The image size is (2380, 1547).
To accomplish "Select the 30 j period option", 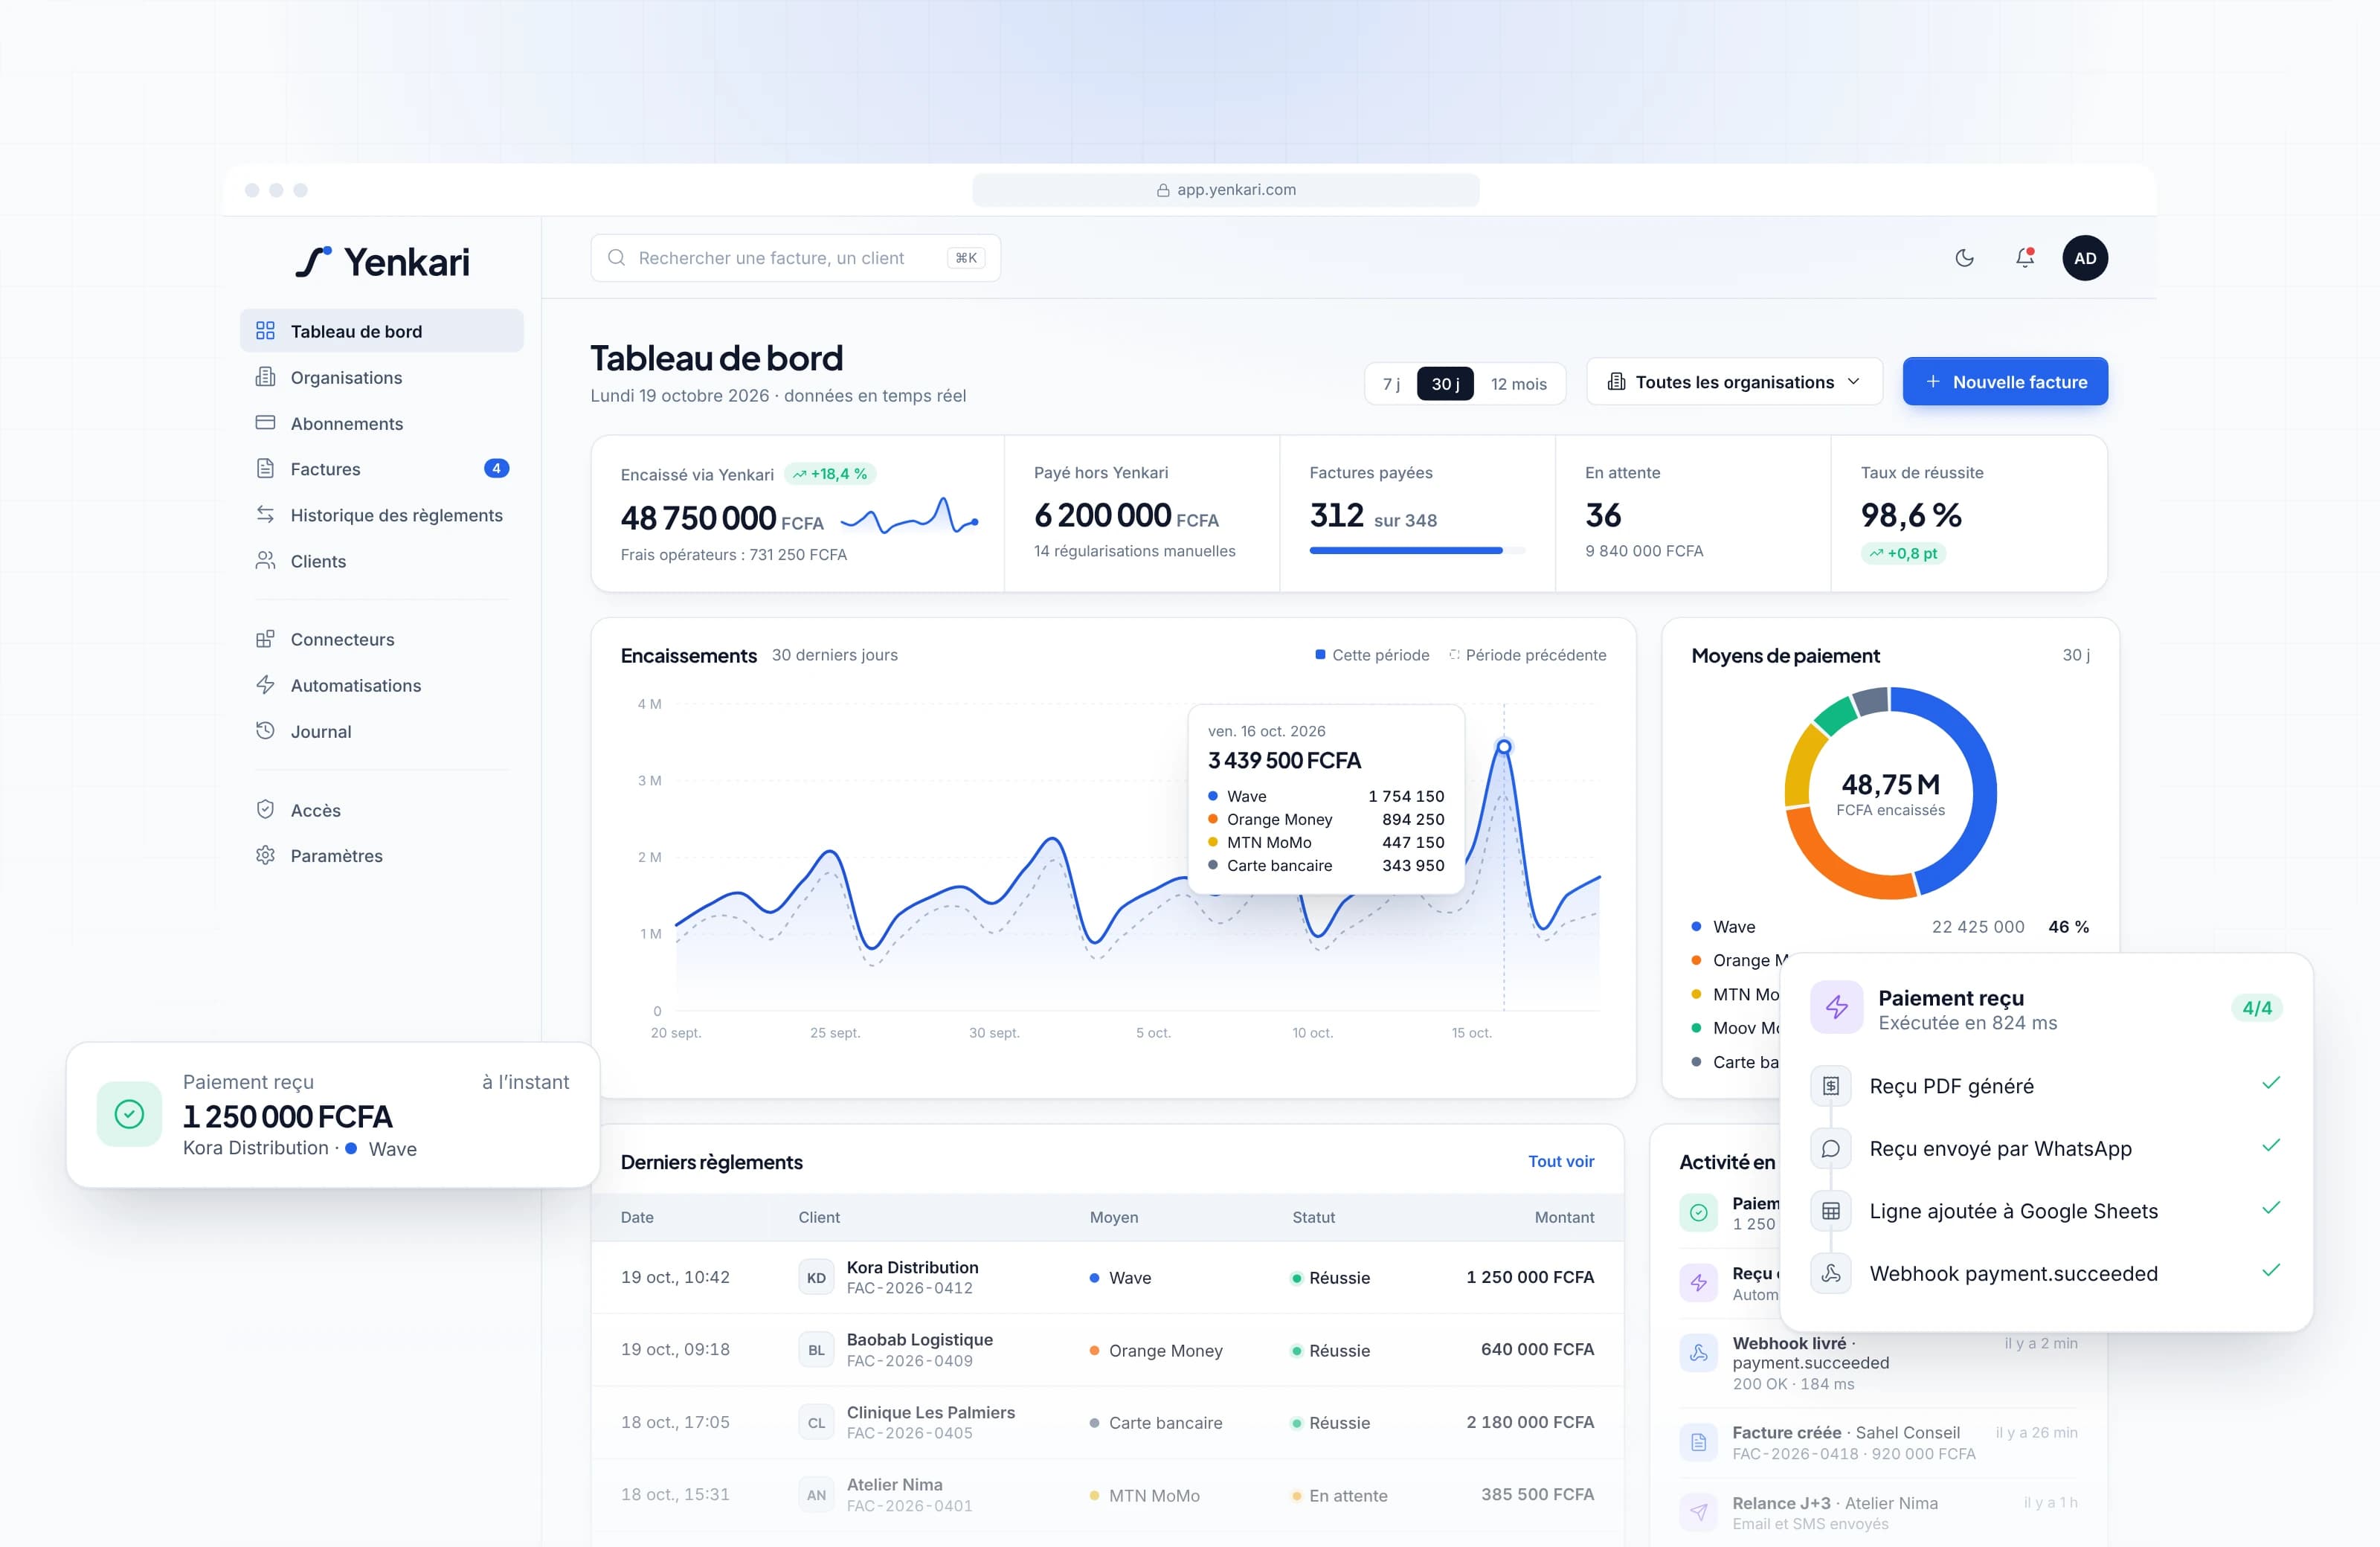I will 1445,384.
